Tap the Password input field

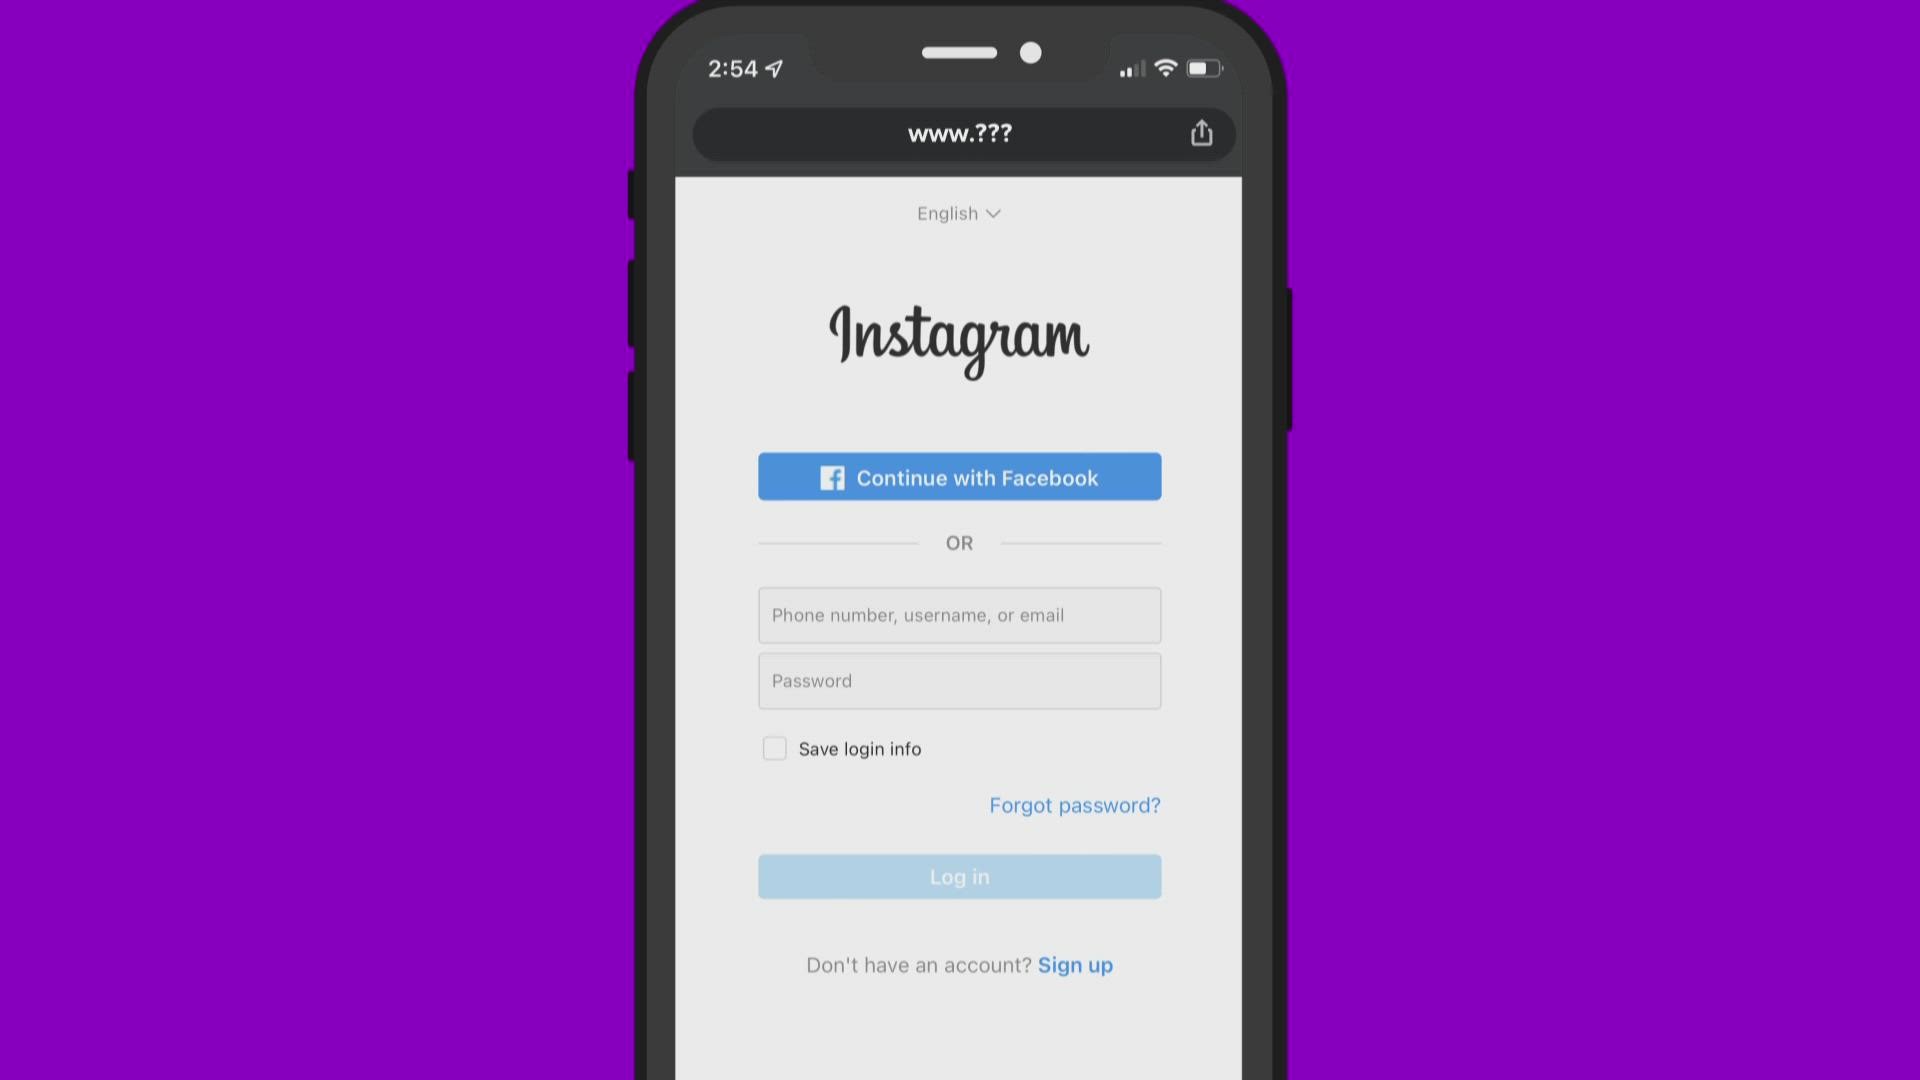959,680
